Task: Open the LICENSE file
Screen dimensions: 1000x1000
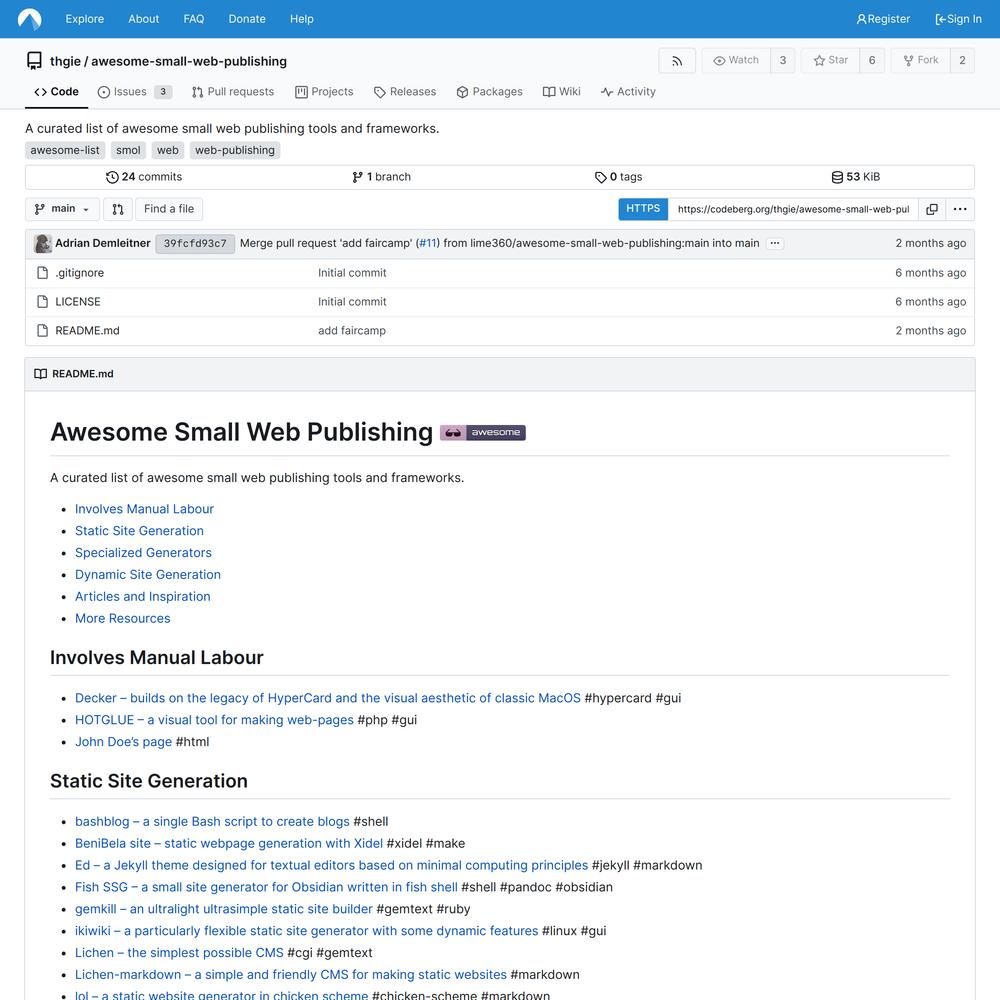Action: pos(78,302)
